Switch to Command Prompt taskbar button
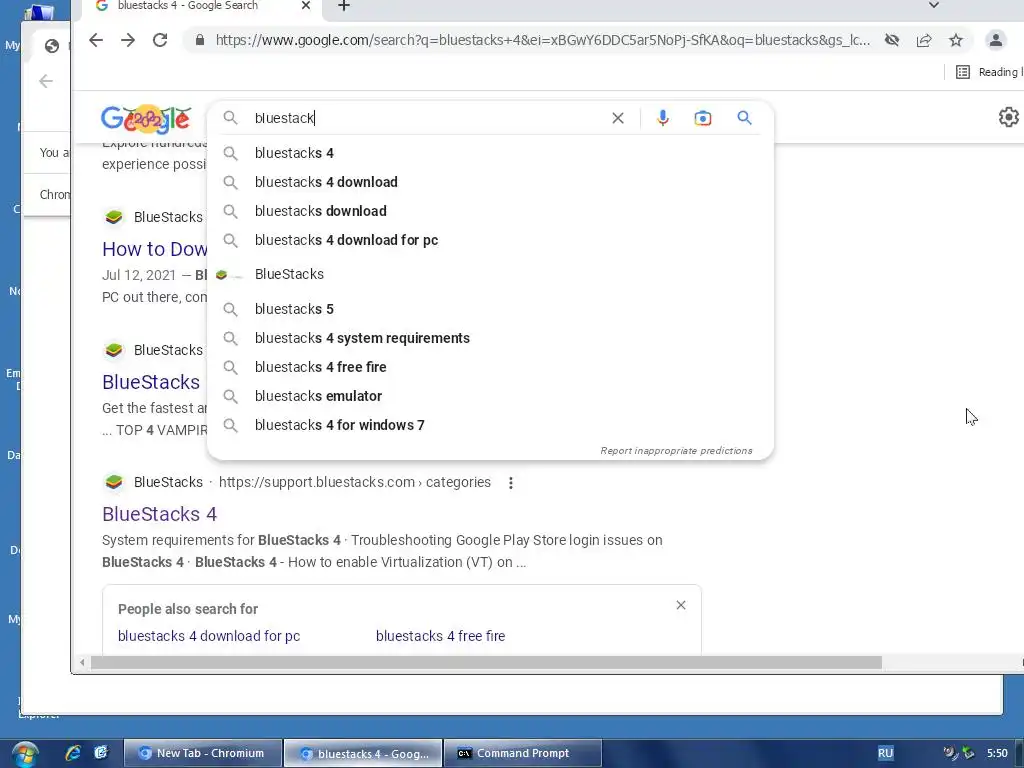The height and width of the screenshot is (768, 1024). (x=523, y=753)
